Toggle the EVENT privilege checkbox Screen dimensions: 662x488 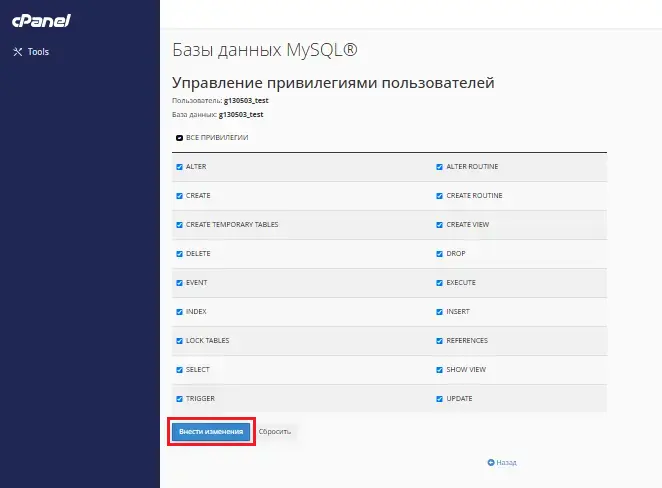click(179, 282)
